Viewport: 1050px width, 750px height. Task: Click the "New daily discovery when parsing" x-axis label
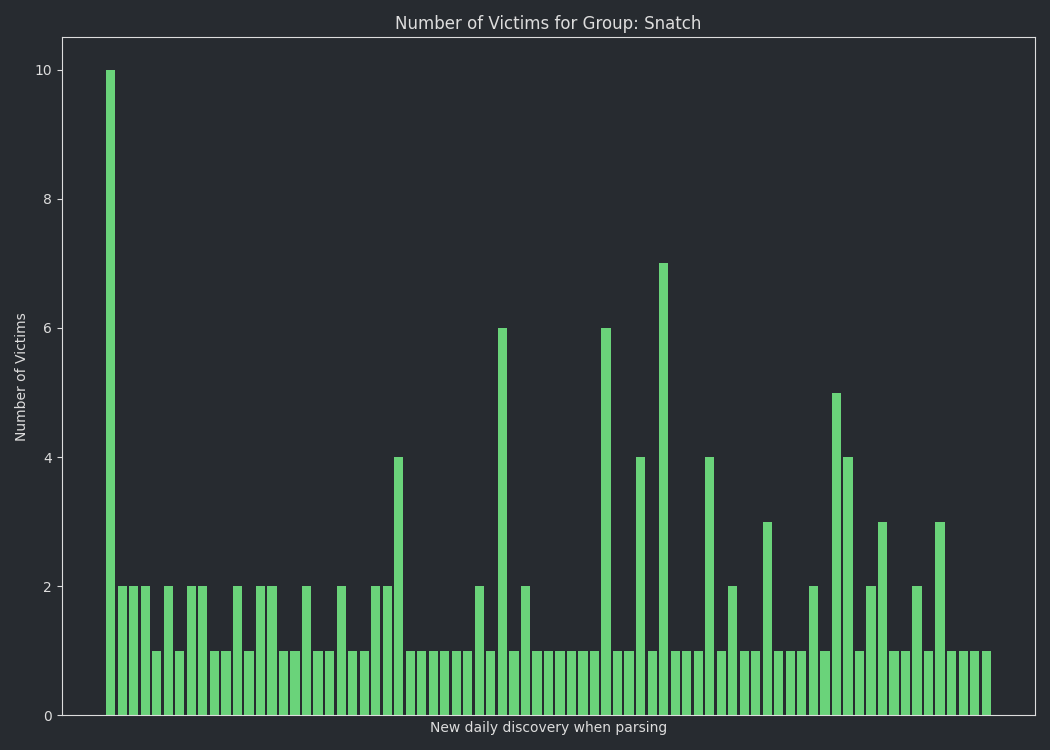point(548,727)
